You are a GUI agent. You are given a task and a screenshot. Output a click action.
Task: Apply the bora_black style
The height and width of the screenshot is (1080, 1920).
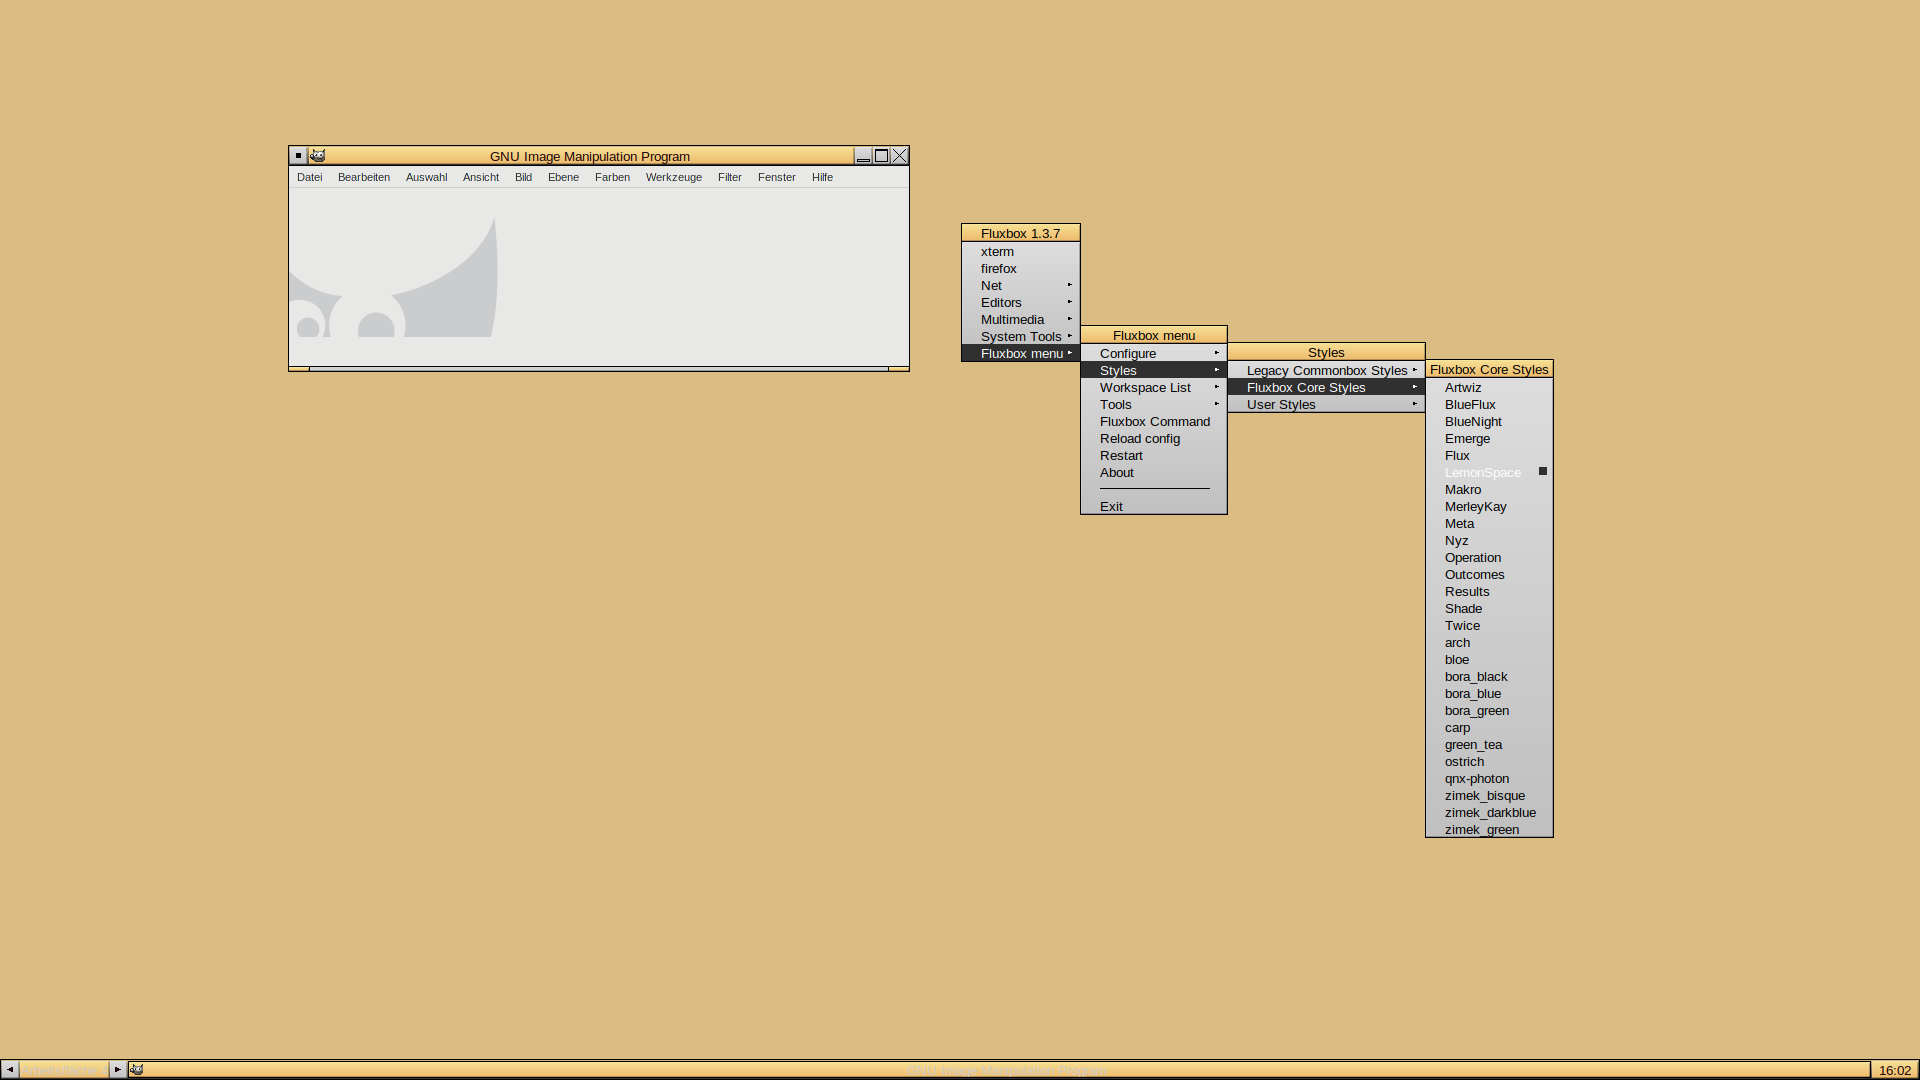click(1489, 676)
